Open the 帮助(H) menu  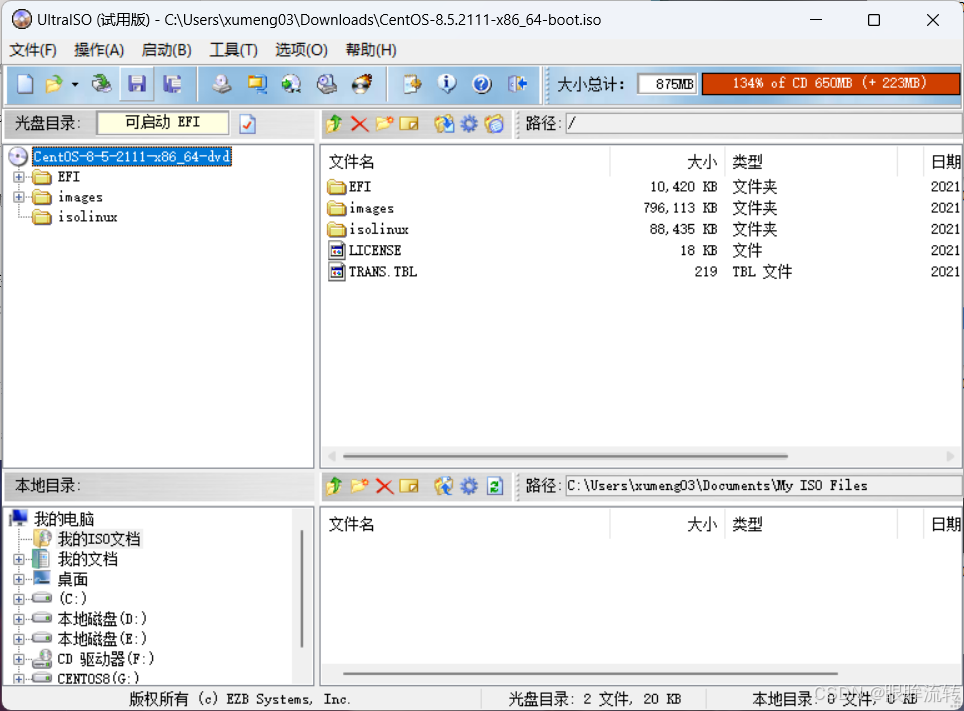click(x=371, y=50)
